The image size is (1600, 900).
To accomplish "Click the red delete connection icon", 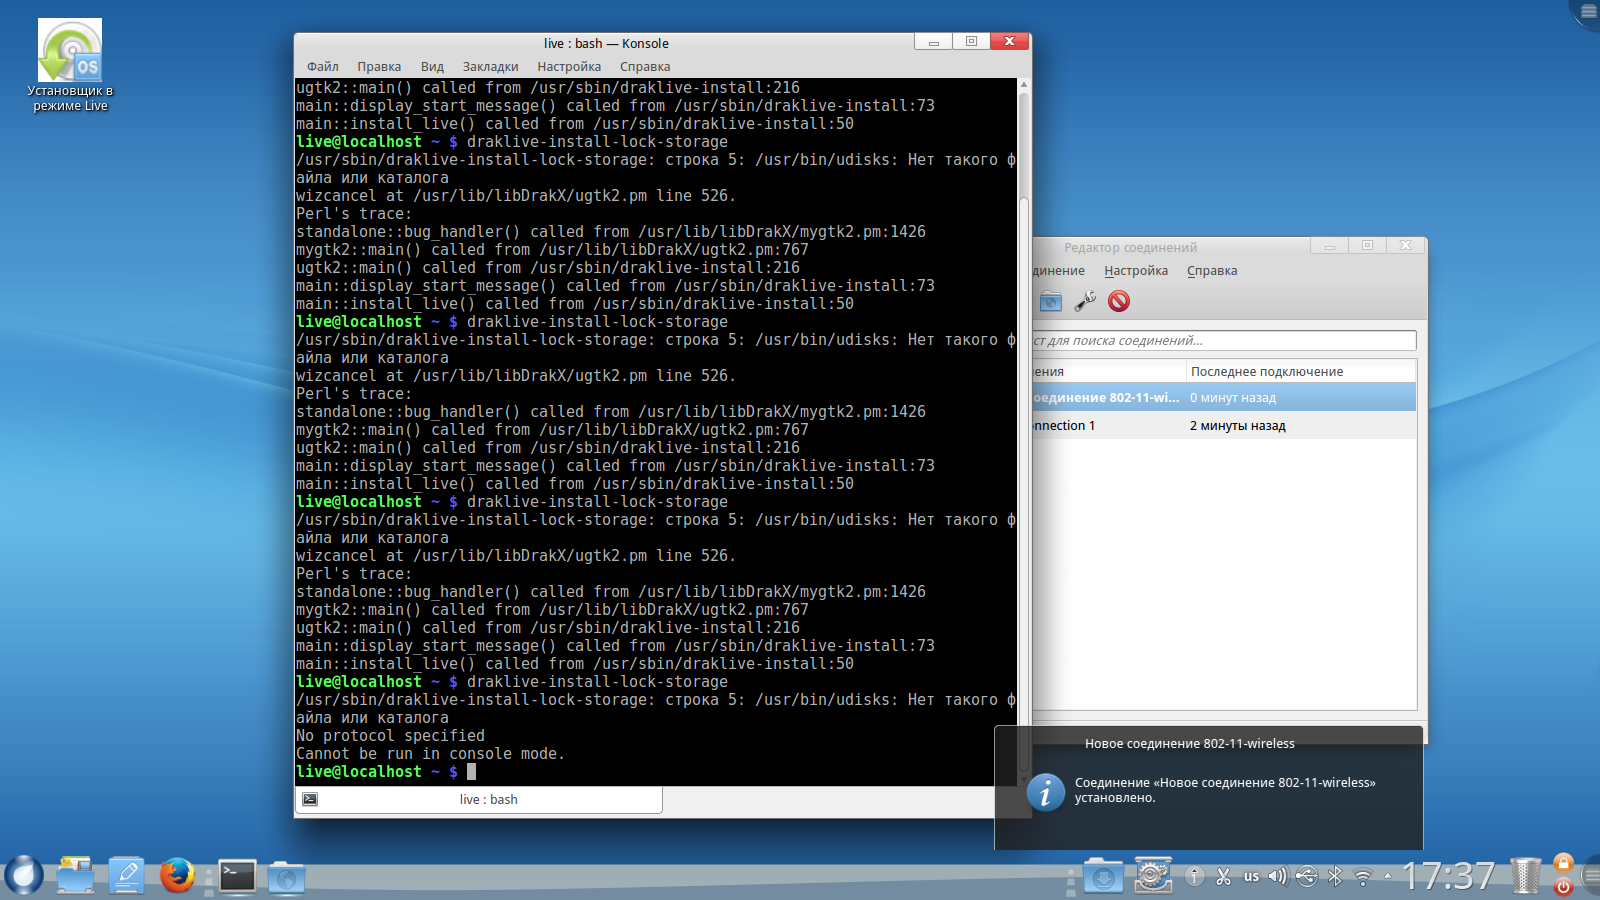I will [x=1119, y=301].
